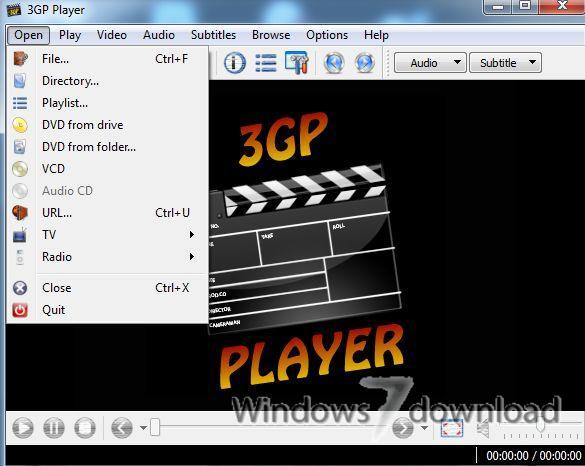Open rewind options dropdown arrow
The height and width of the screenshot is (466, 585).
143,428
